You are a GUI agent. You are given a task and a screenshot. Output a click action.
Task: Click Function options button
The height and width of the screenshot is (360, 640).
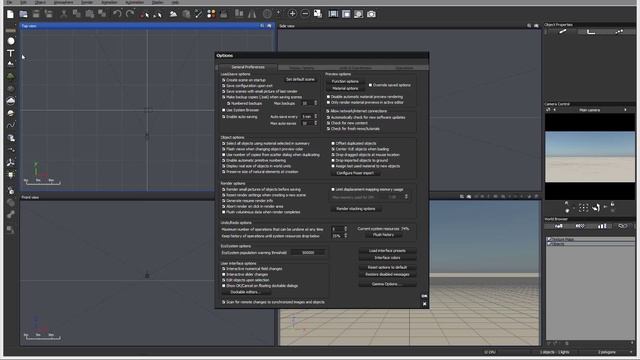345,82
